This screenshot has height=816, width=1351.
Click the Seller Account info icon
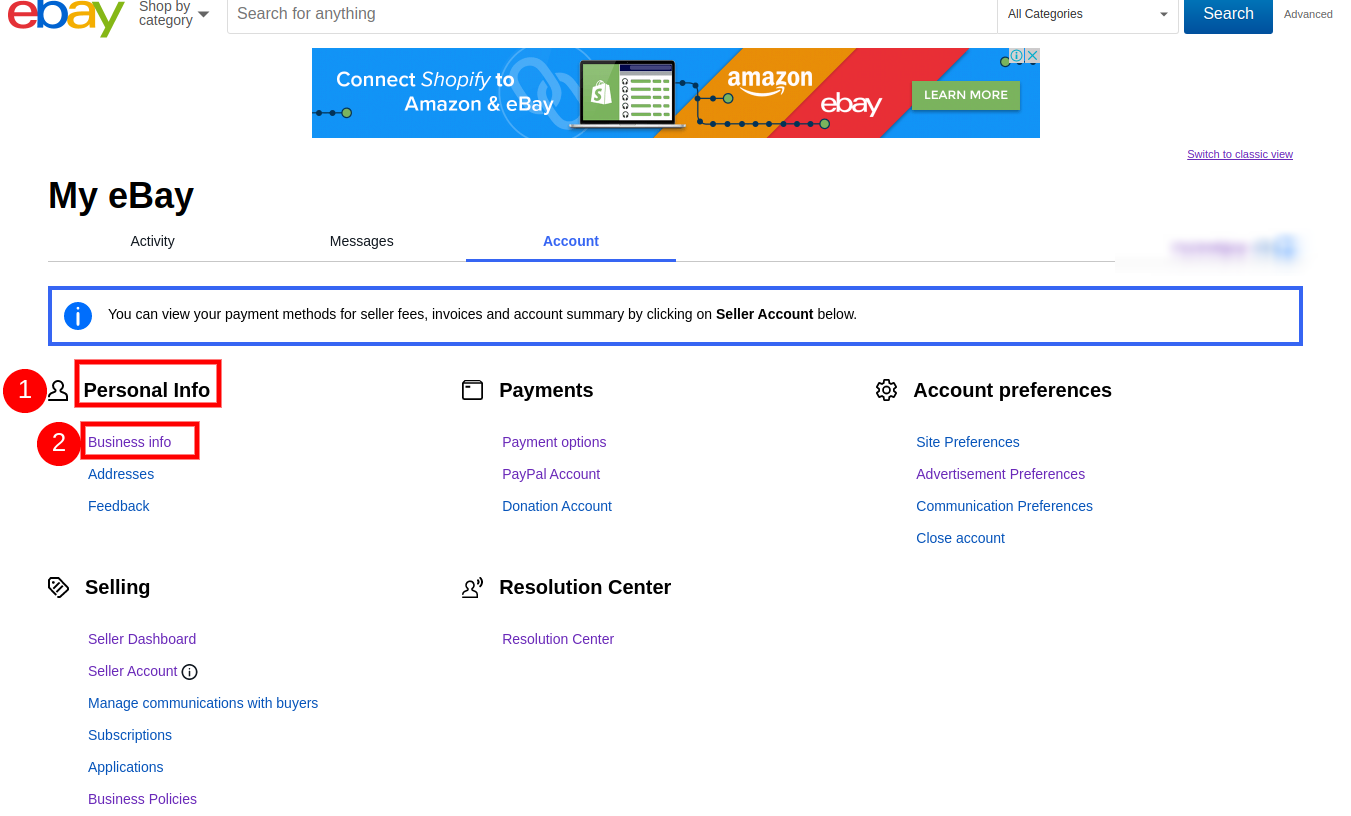tap(190, 672)
